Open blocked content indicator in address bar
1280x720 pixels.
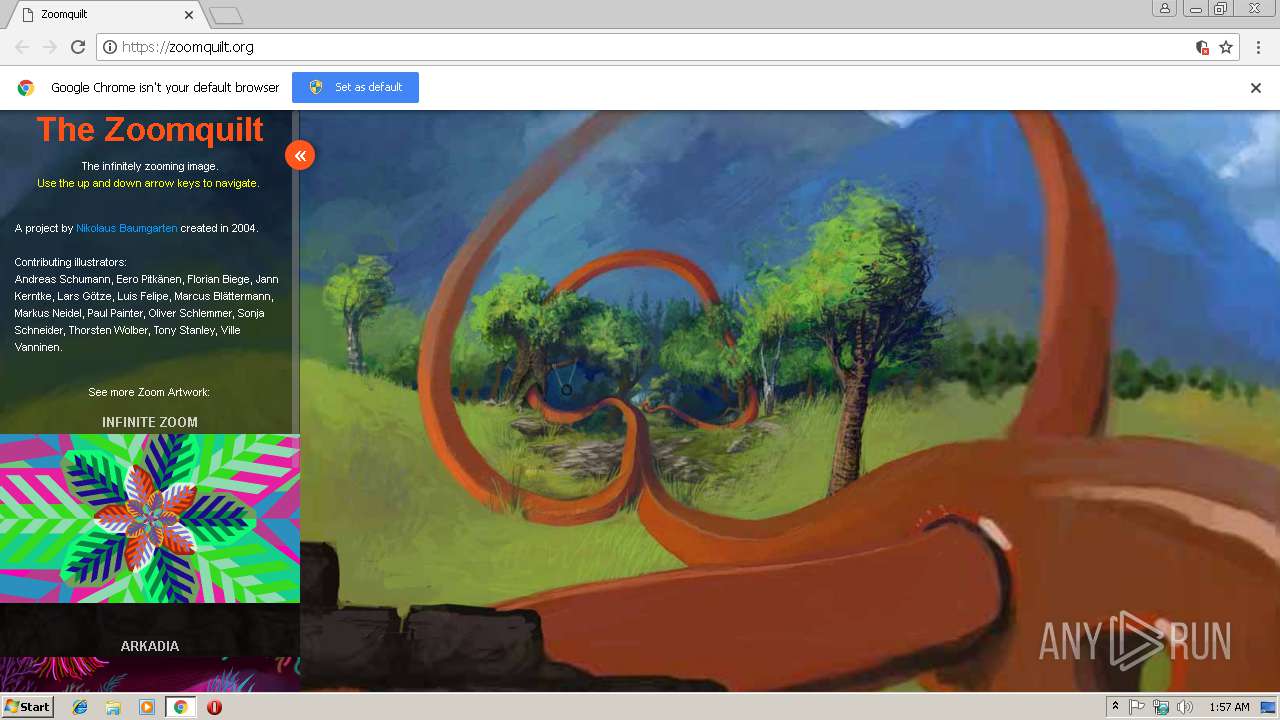tap(1203, 47)
